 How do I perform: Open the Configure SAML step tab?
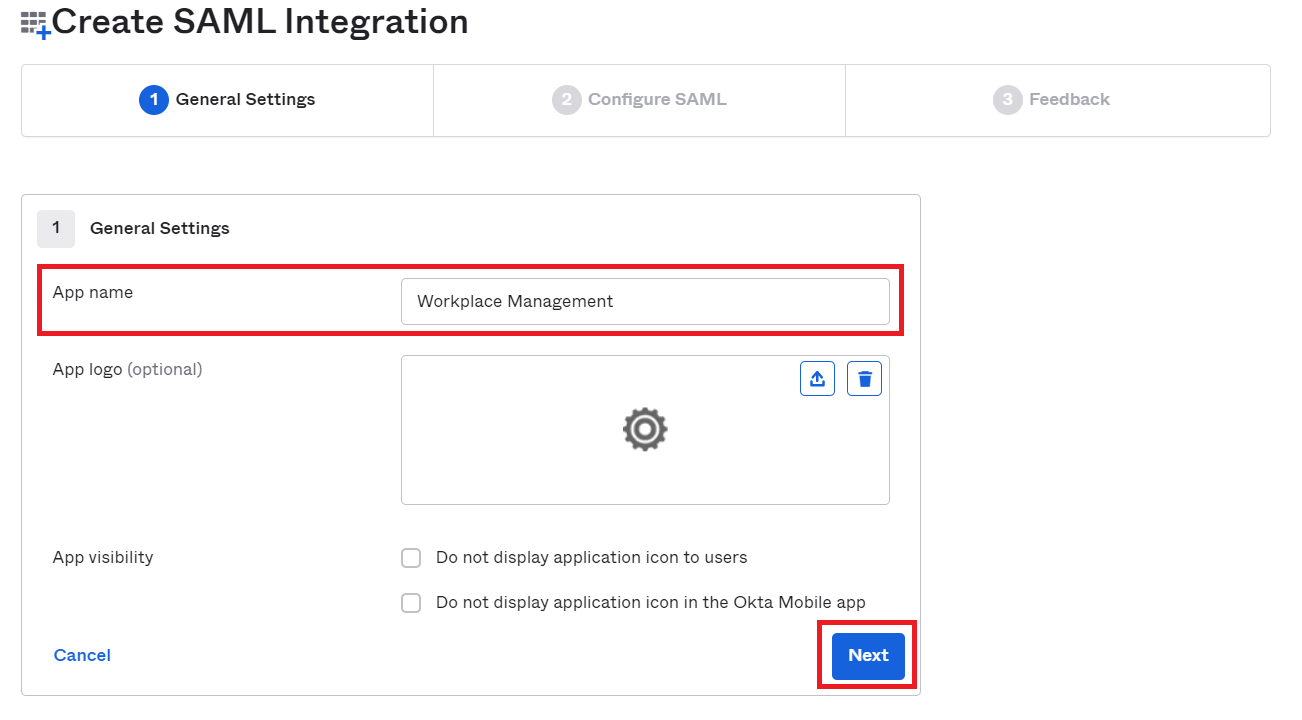pyautogui.click(x=639, y=100)
